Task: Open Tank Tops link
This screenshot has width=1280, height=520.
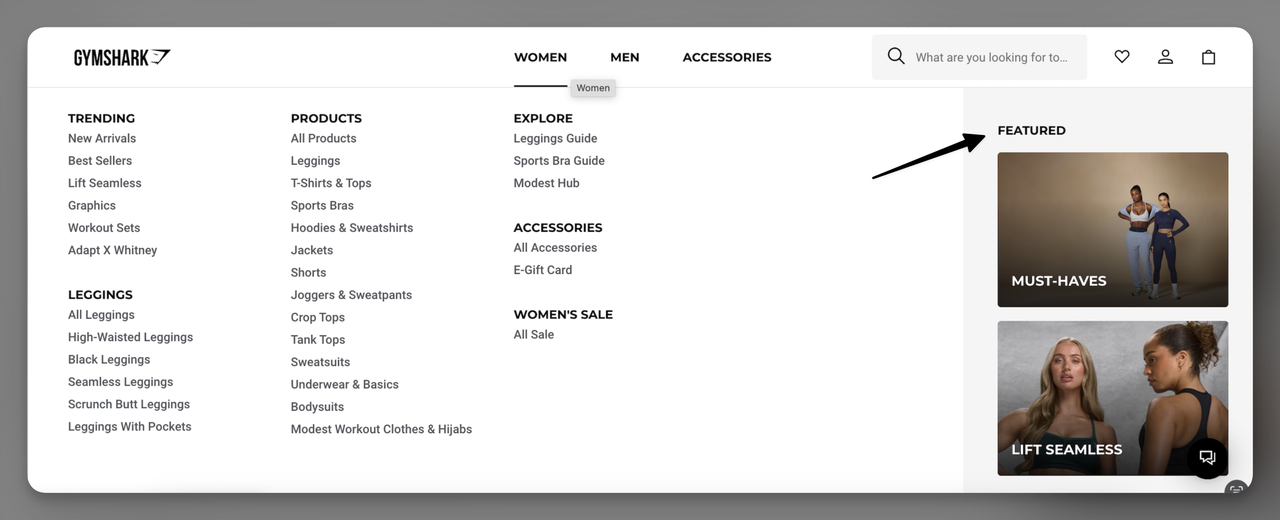Action: point(318,340)
